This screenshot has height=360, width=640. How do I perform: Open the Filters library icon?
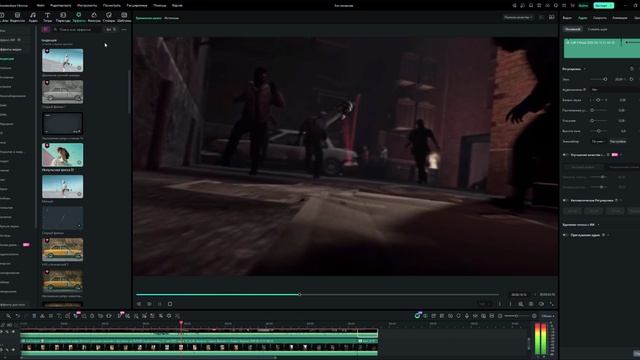pyautogui.click(x=94, y=17)
